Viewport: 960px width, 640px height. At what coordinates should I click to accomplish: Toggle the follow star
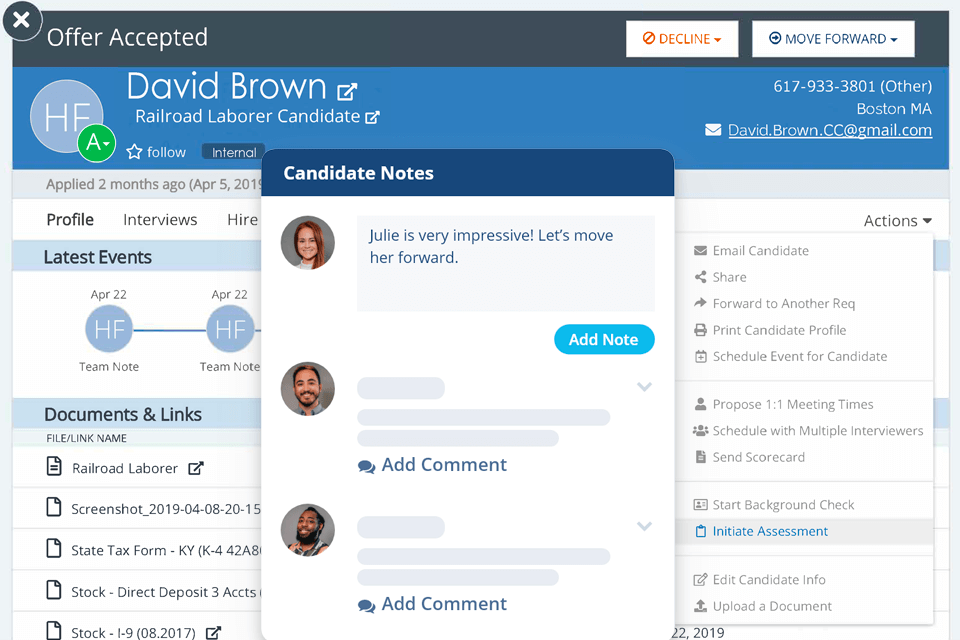point(134,152)
